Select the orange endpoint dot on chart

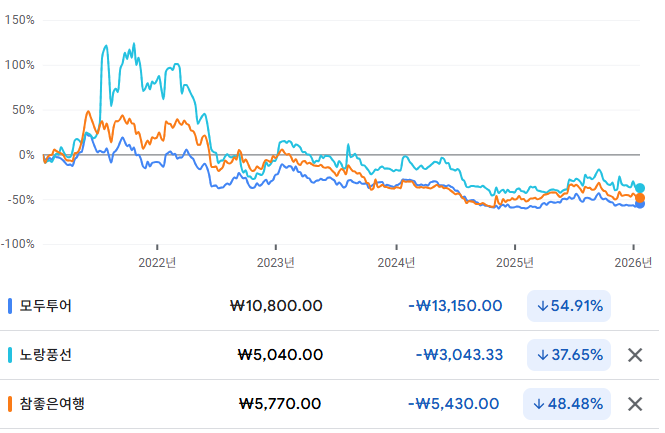tap(640, 197)
